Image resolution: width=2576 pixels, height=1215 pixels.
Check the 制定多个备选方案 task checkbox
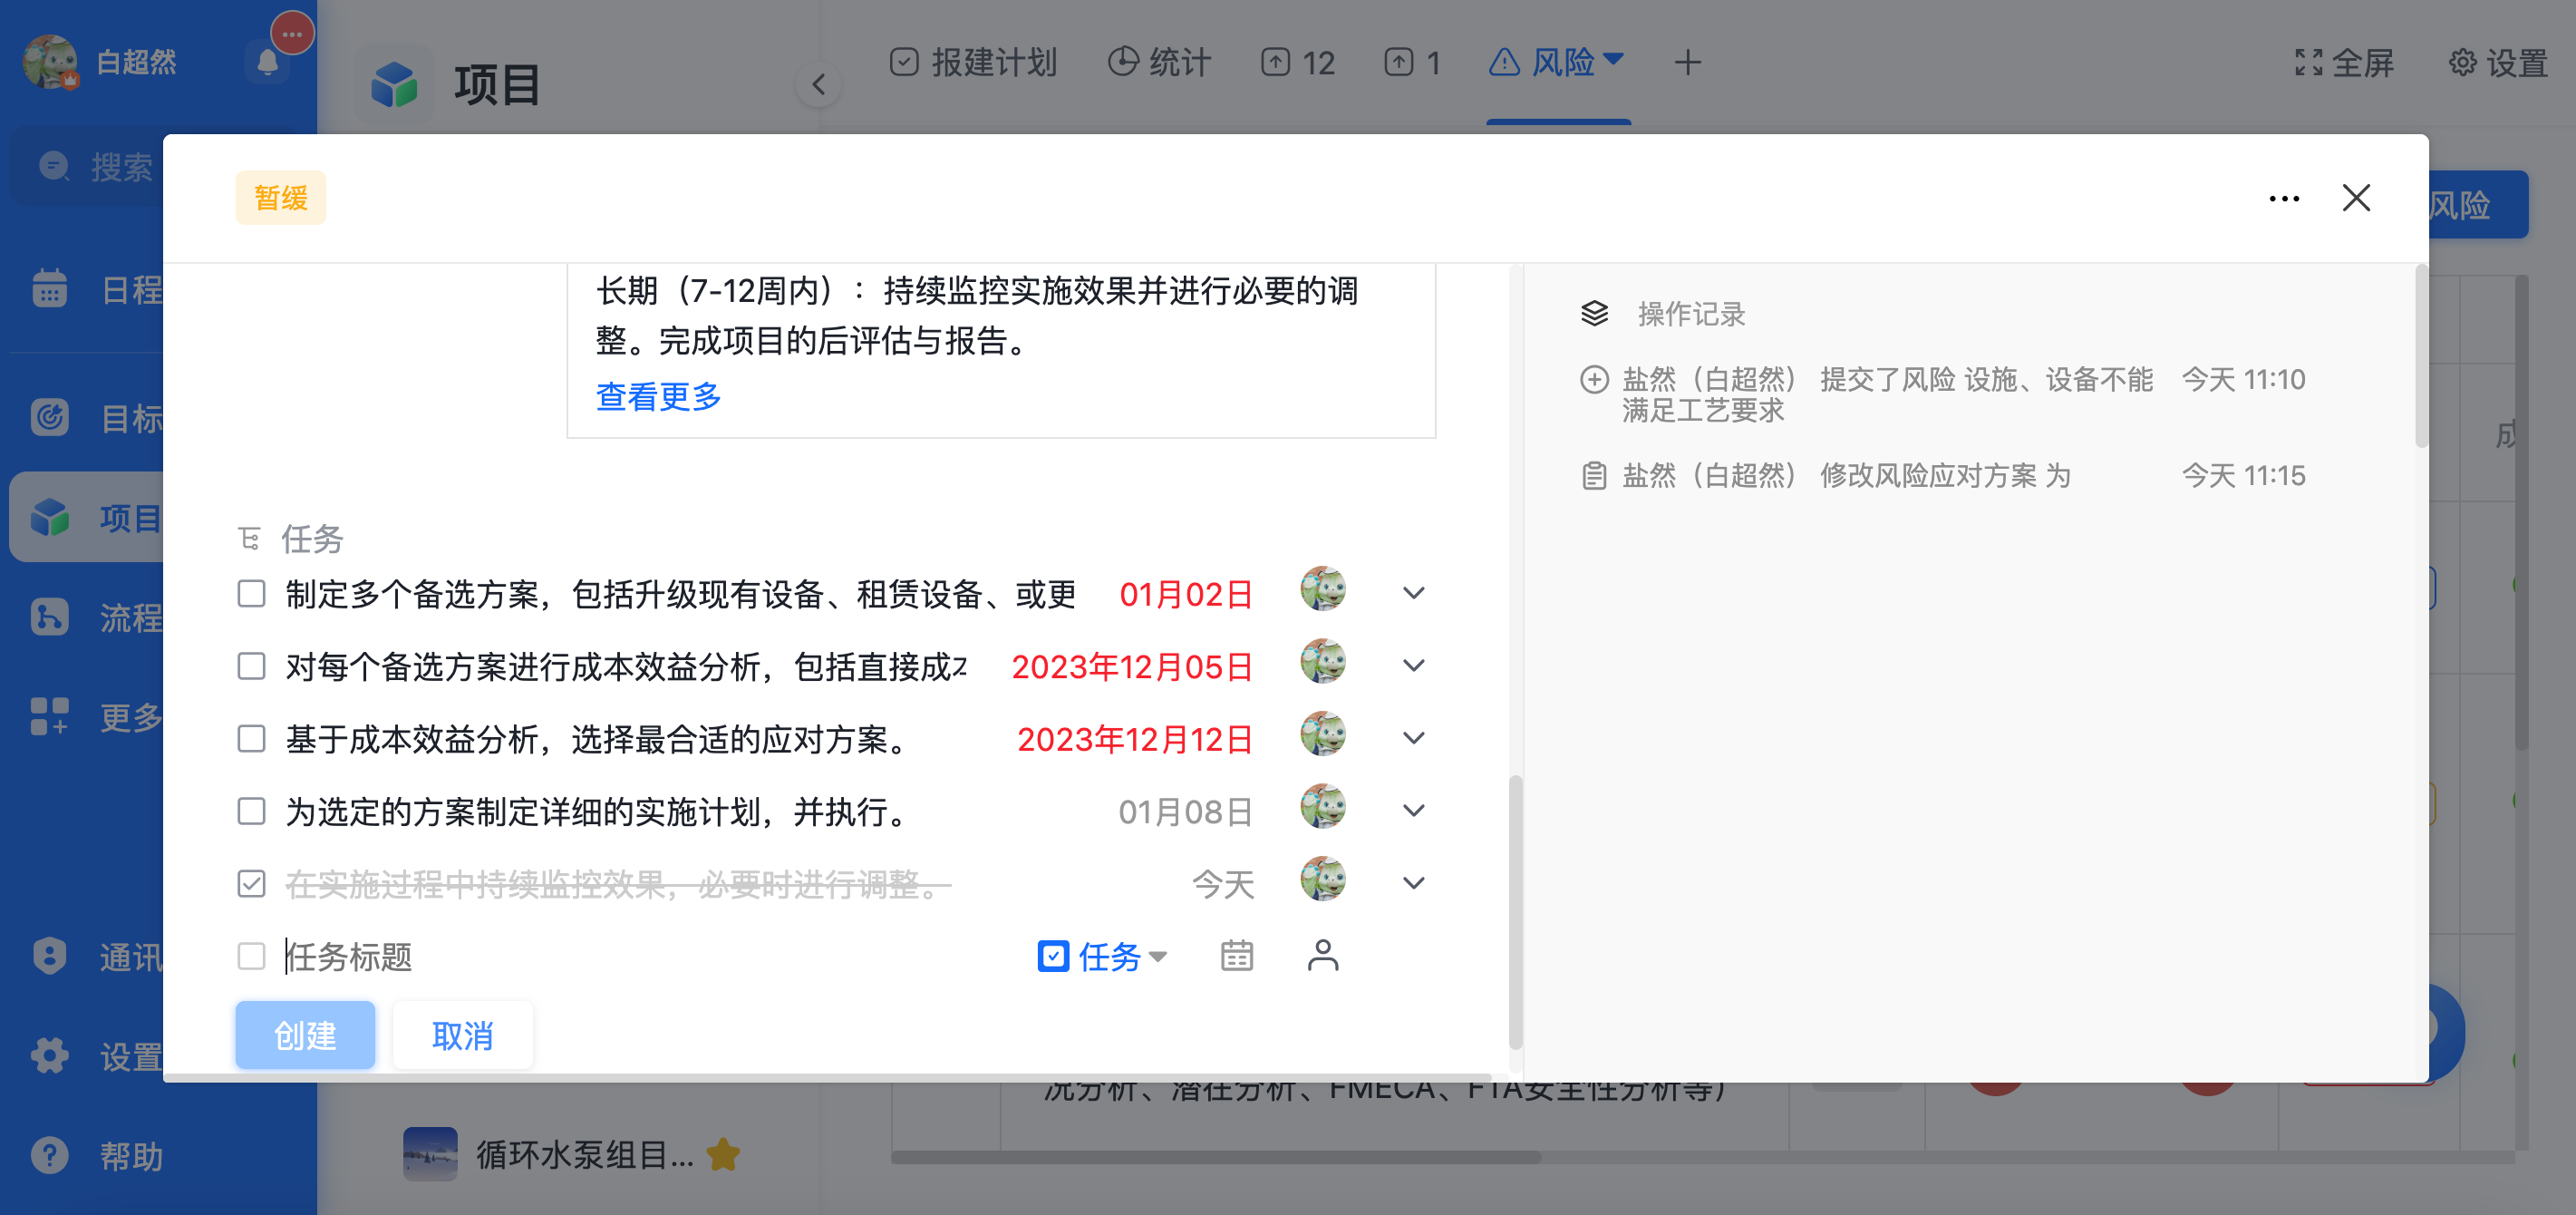[251, 594]
